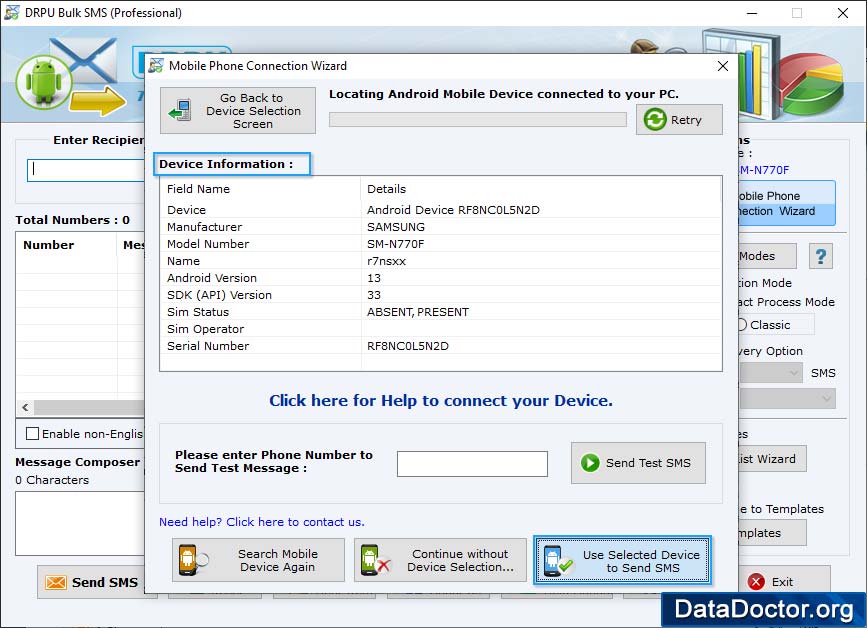The image size is (867, 628).
Task: Select the SM-N770F model number cell in table
Action: point(395,244)
